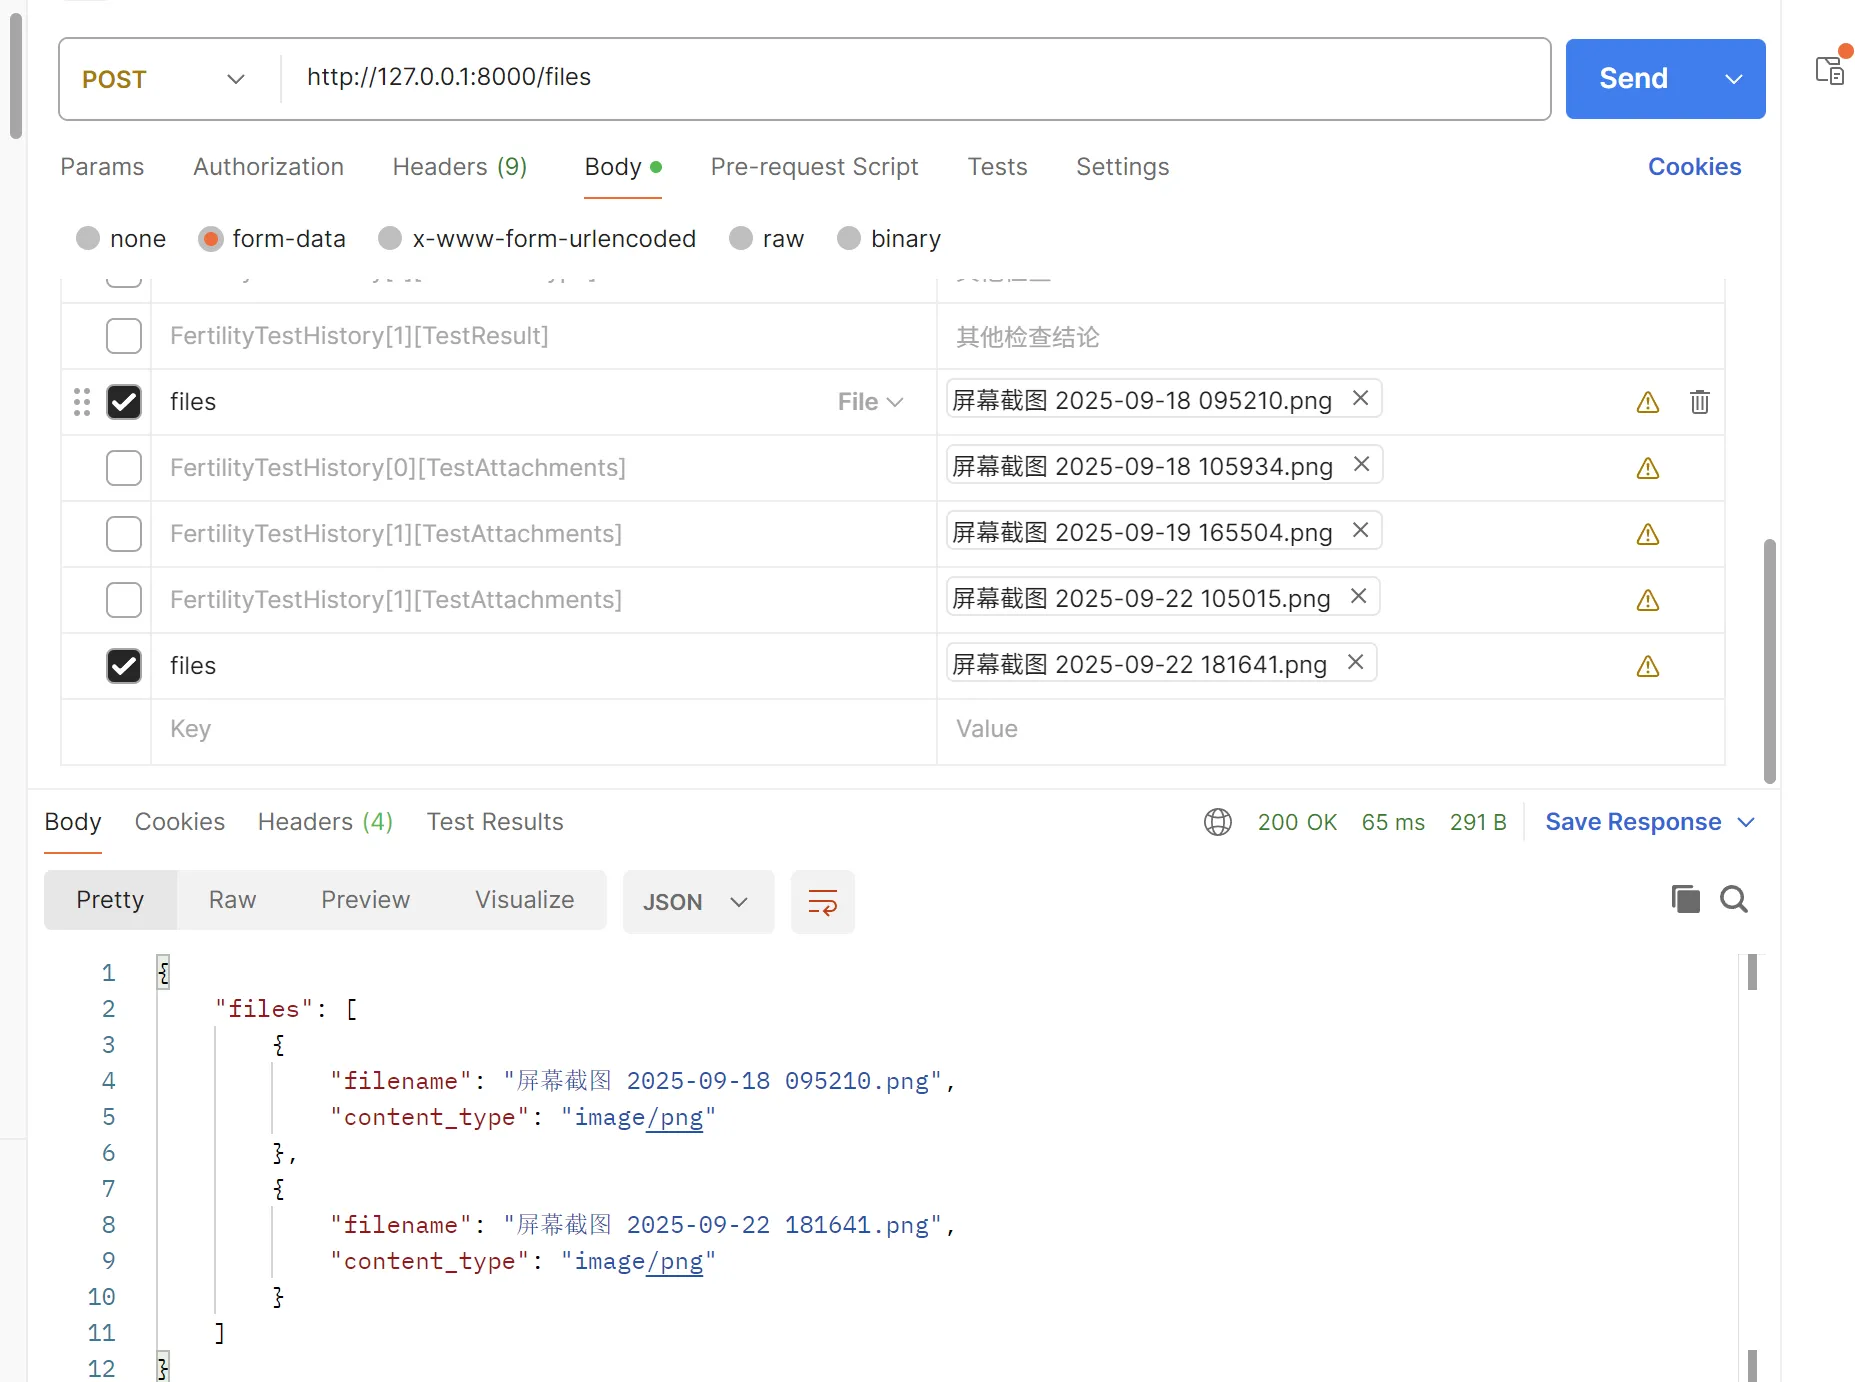This screenshot has width=1855, height=1382.
Task: Click the delete trash icon for files row
Action: point(1699,402)
